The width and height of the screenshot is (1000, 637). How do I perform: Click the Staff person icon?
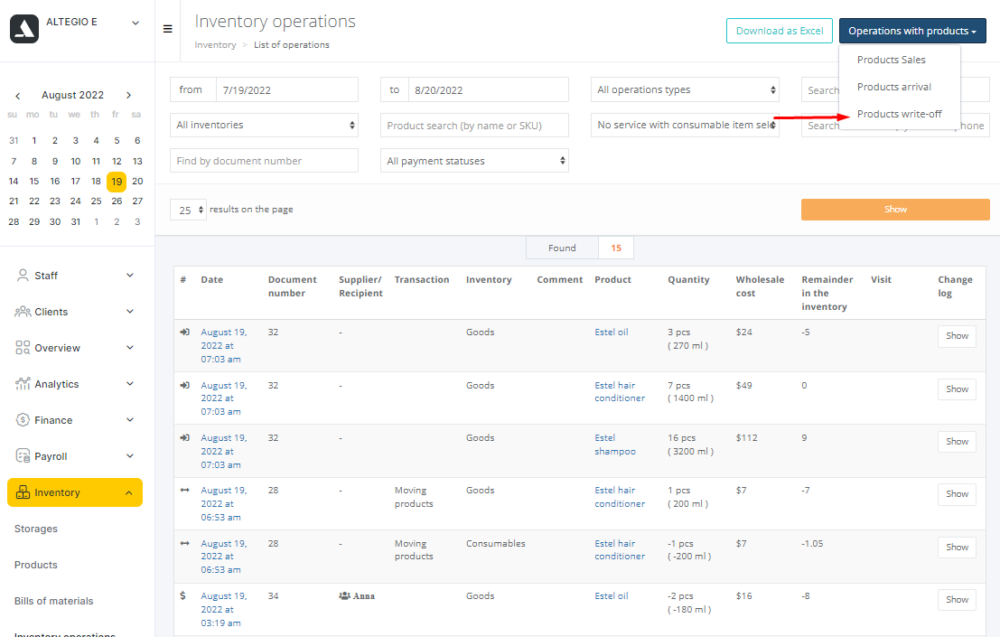coord(23,275)
